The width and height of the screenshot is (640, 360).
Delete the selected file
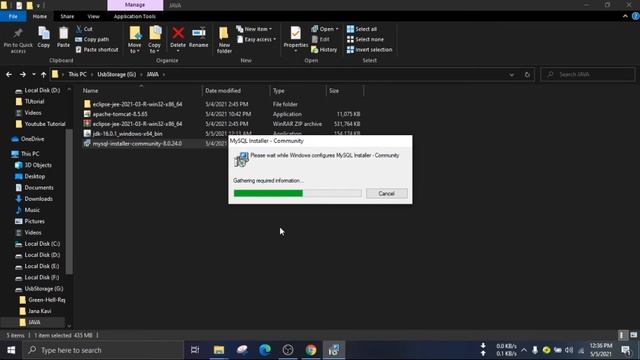[178, 39]
